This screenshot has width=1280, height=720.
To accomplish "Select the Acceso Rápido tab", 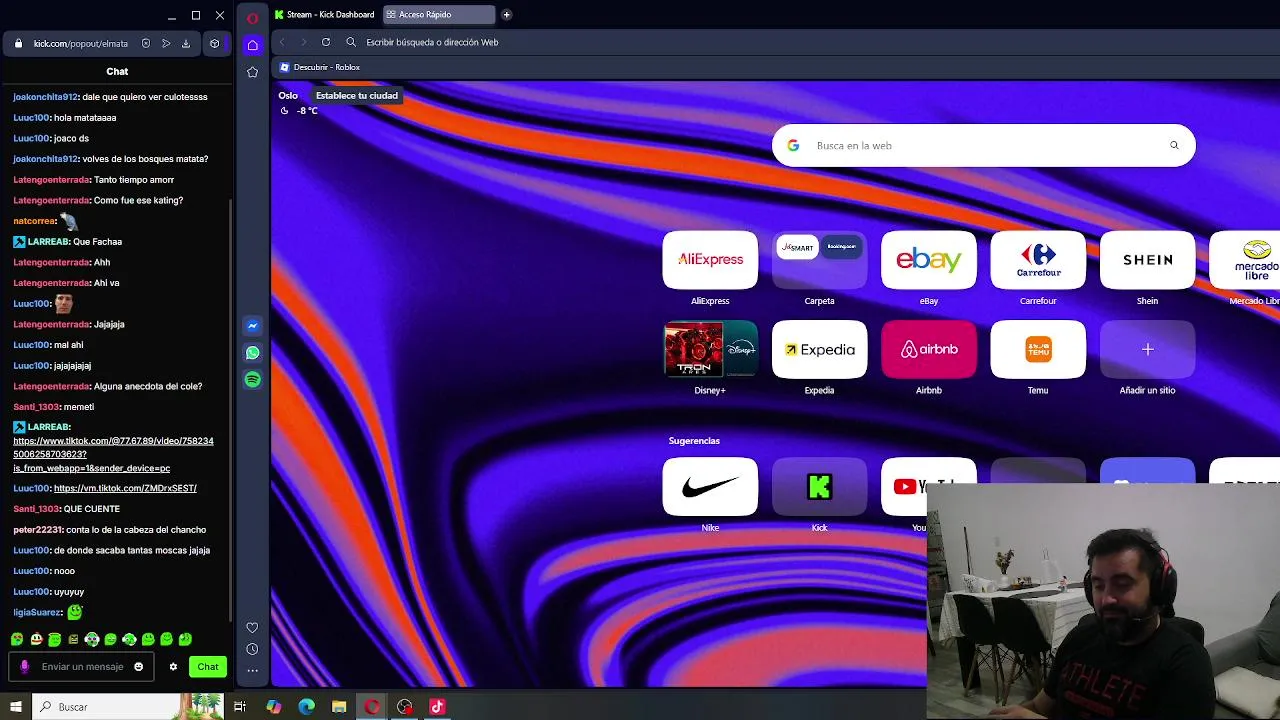I will point(439,15).
